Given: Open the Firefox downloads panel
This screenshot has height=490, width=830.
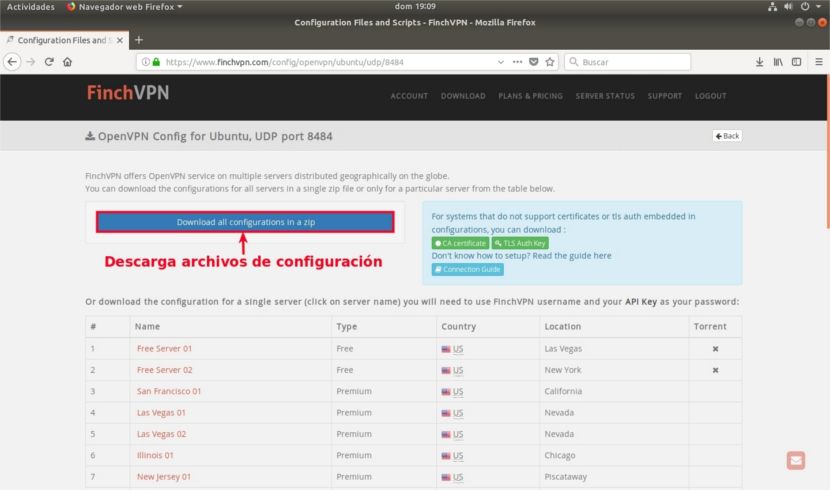Looking at the screenshot, I should pyautogui.click(x=760, y=62).
